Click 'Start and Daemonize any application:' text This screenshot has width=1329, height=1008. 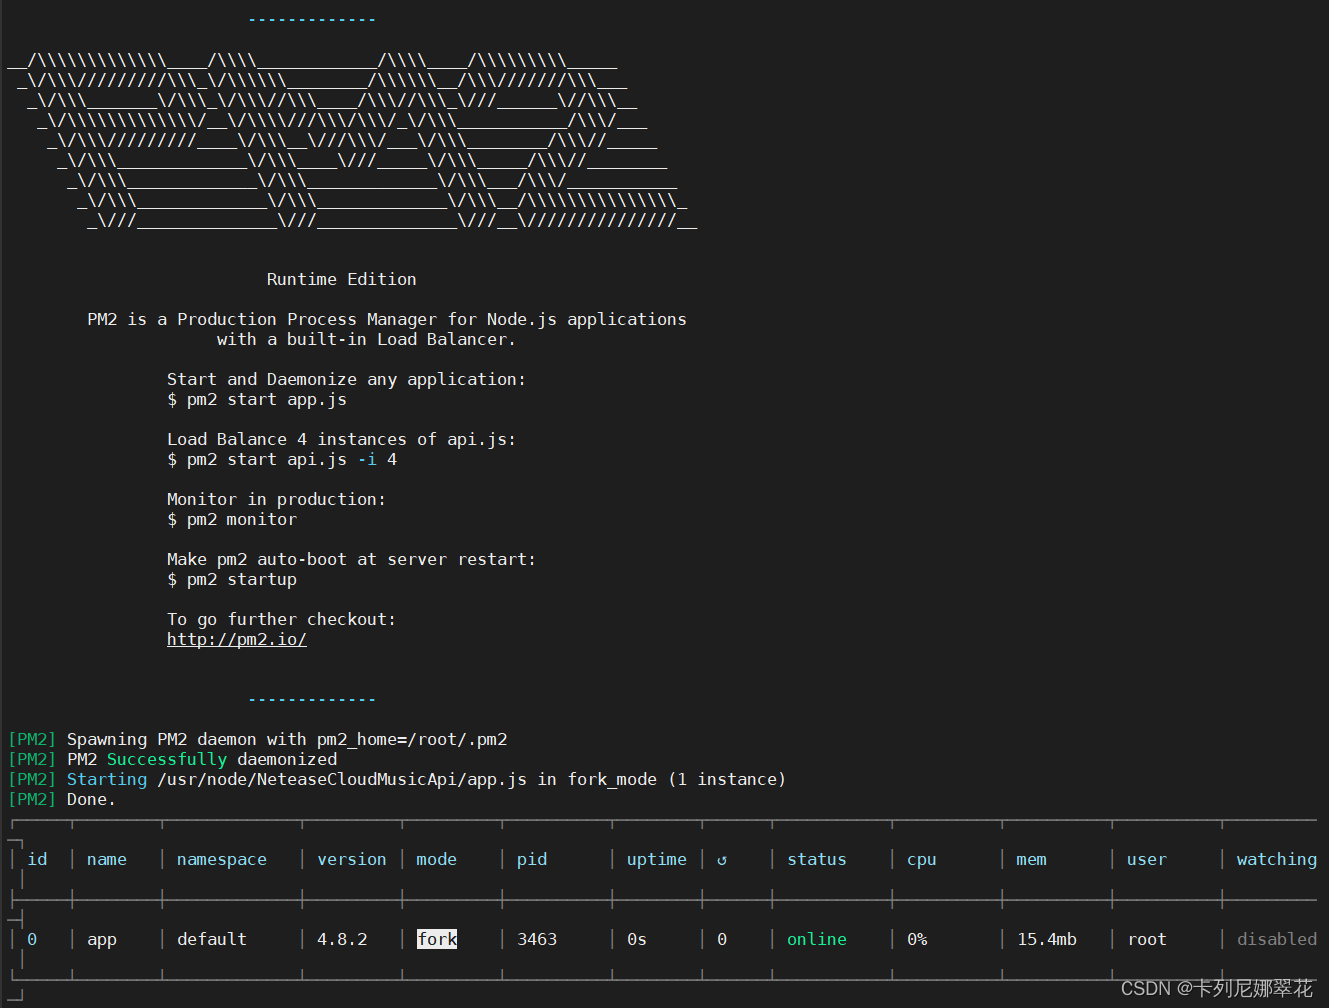[x=347, y=380]
